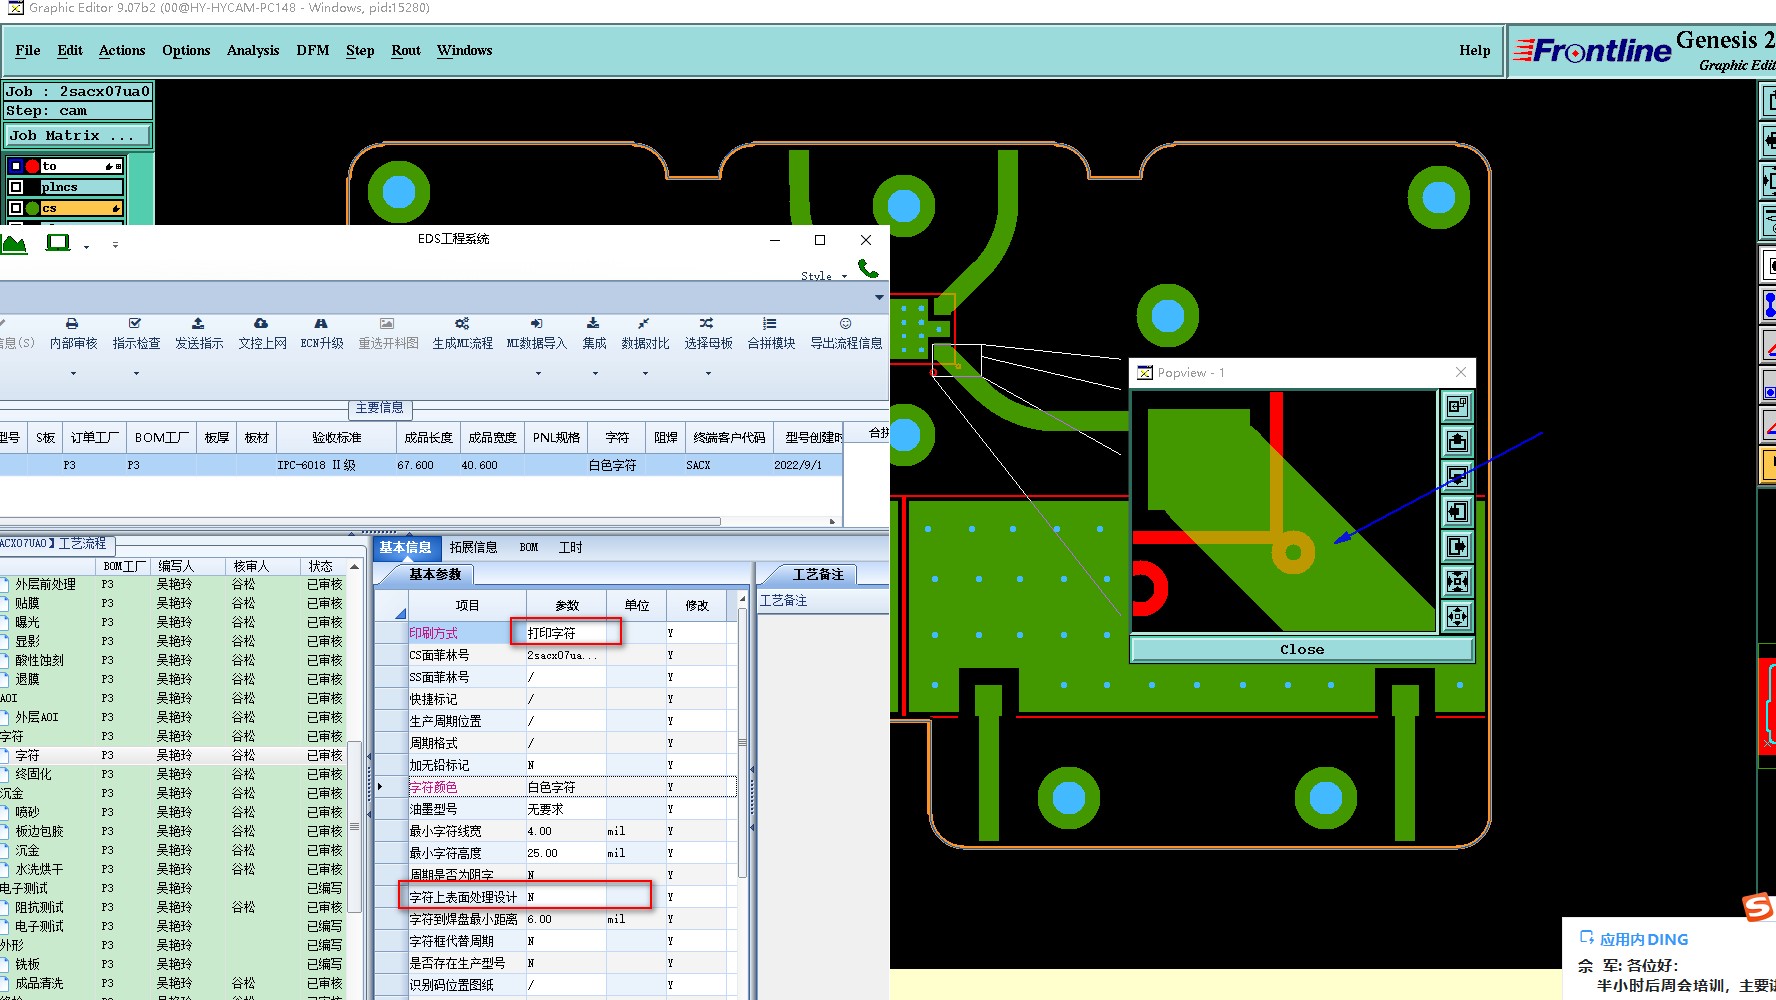Screen dimensions: 1776x1000
Task: Open the 选择母板 dropdown arrow
Action: click(x=708, y=373)
